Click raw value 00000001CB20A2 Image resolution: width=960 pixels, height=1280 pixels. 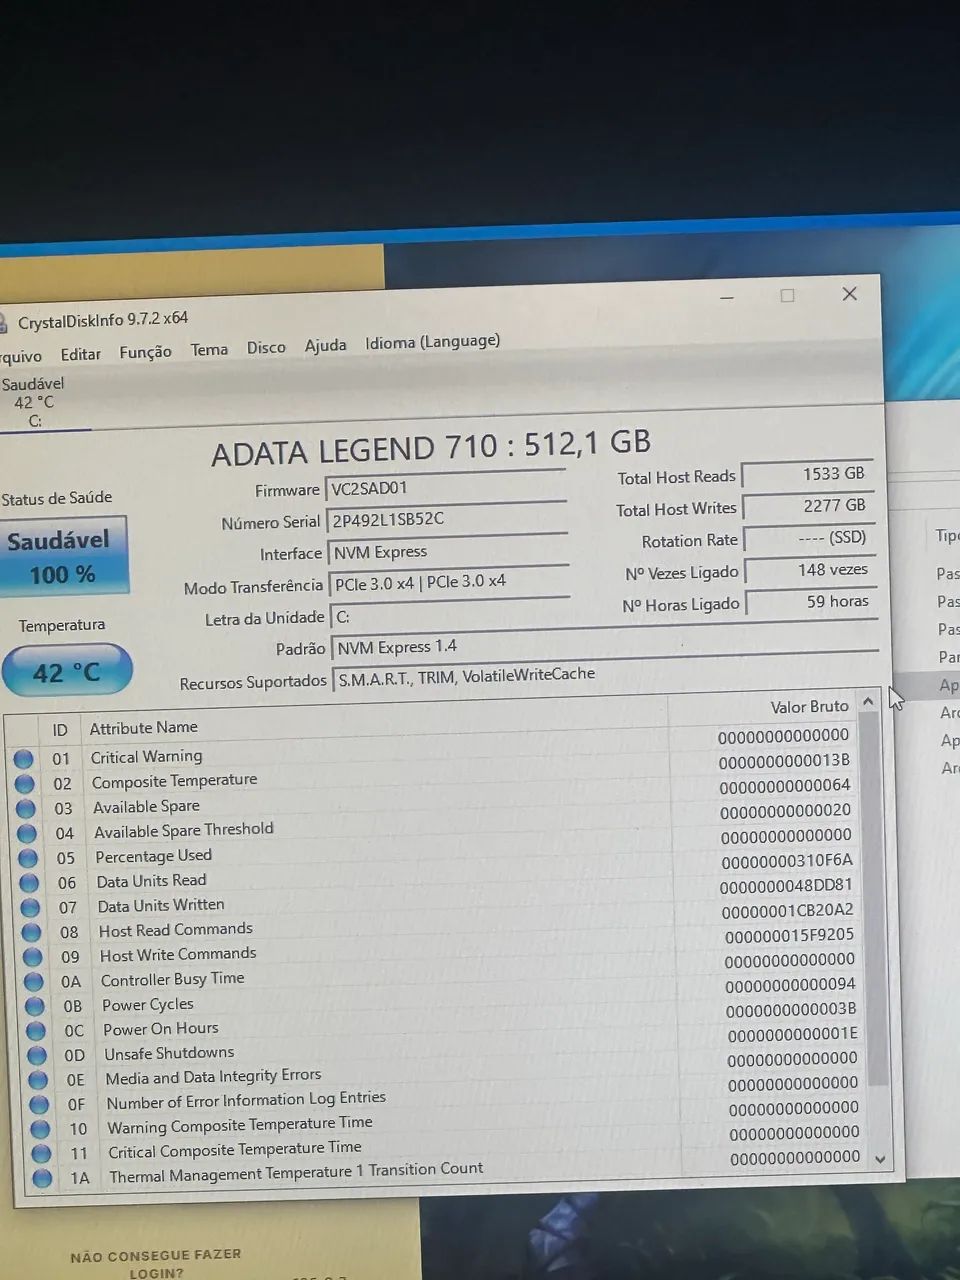tap(788, 910)
